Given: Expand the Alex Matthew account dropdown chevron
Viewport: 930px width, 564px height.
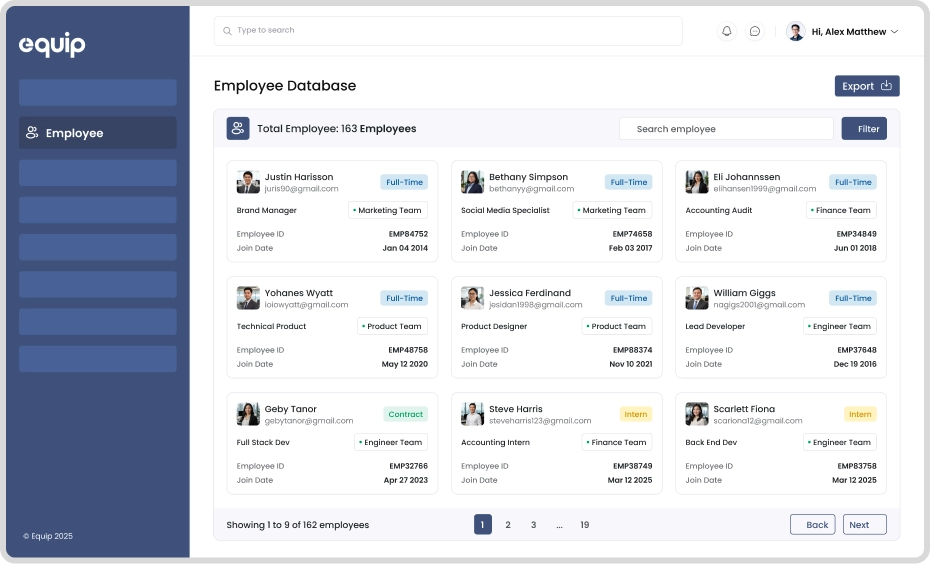Looking at the screenshot, I should pos(894,32).
